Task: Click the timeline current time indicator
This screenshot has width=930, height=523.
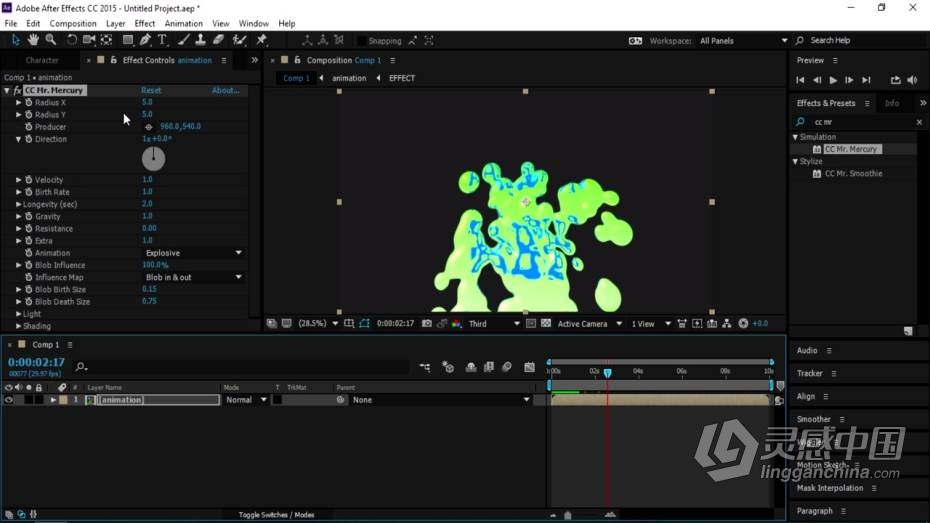Action: click(607, 372)
